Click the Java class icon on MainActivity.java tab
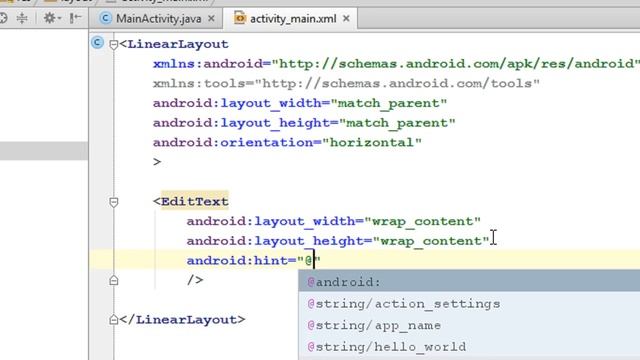 (x=106, y=18)
